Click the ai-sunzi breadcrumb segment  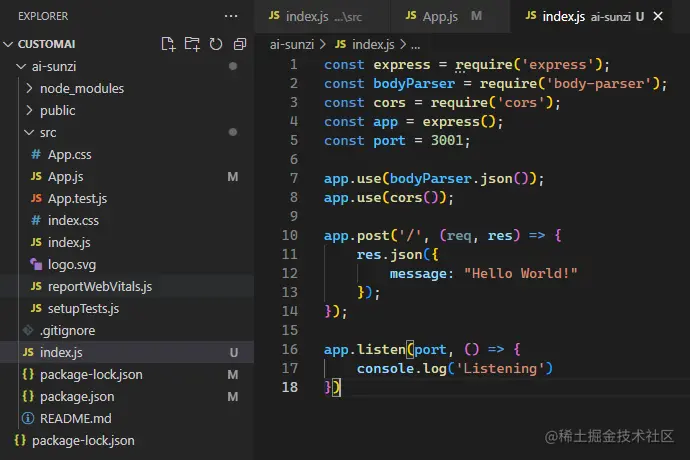(292, 44)
